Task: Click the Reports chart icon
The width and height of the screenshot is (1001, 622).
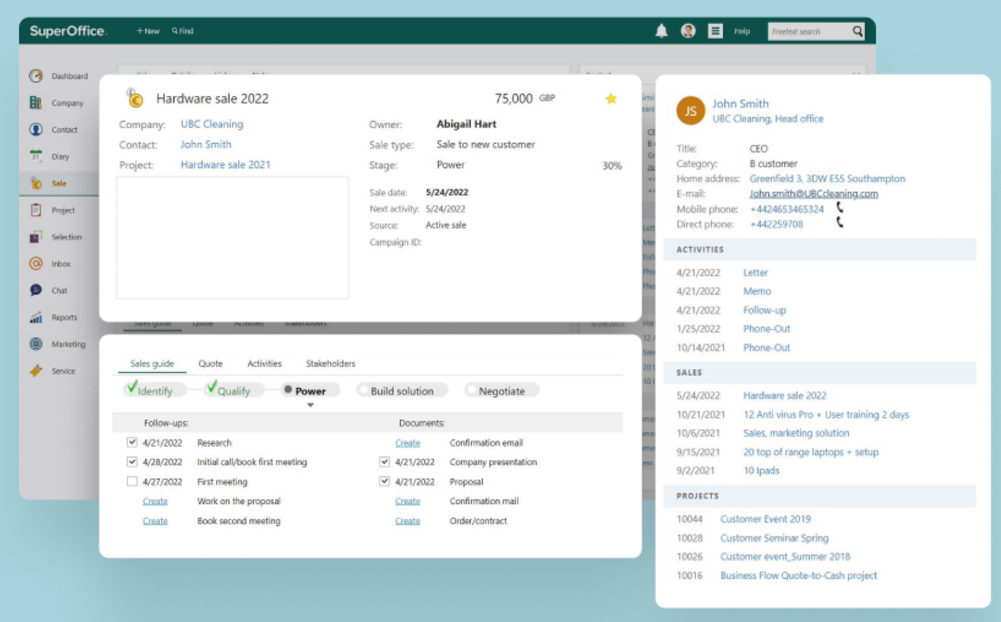Action: pyautogui.click(x=36, y=318)
